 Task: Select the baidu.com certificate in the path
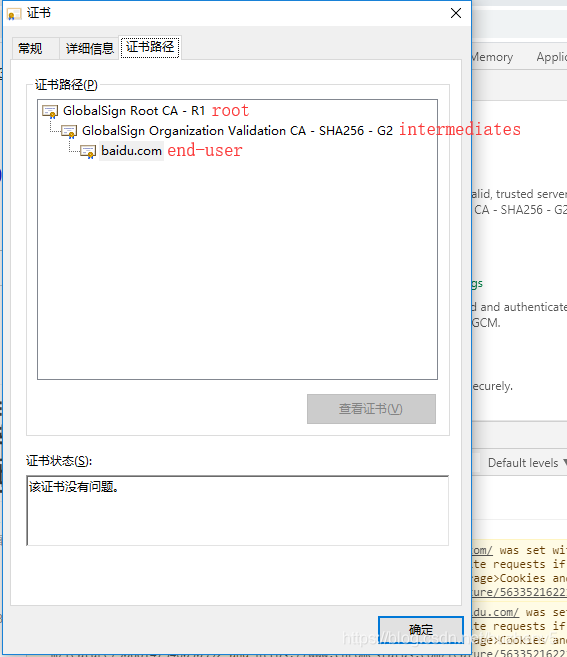coord(132,151)
